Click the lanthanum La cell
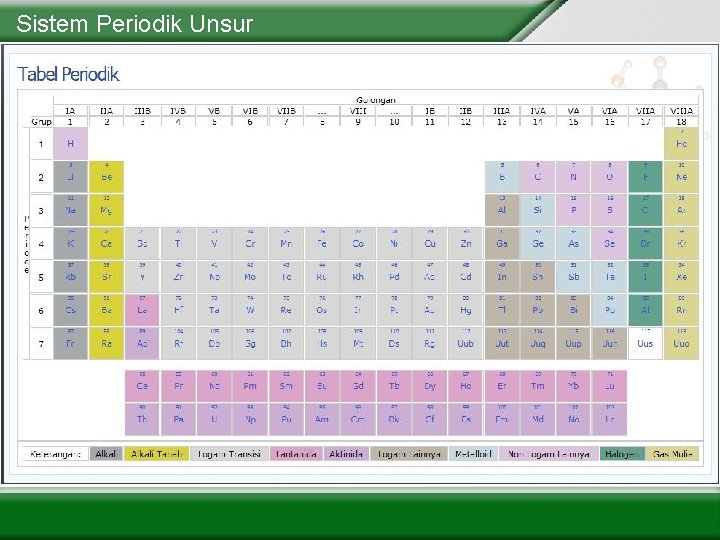This screenshot has width=720, height=540. pos(142,310)
